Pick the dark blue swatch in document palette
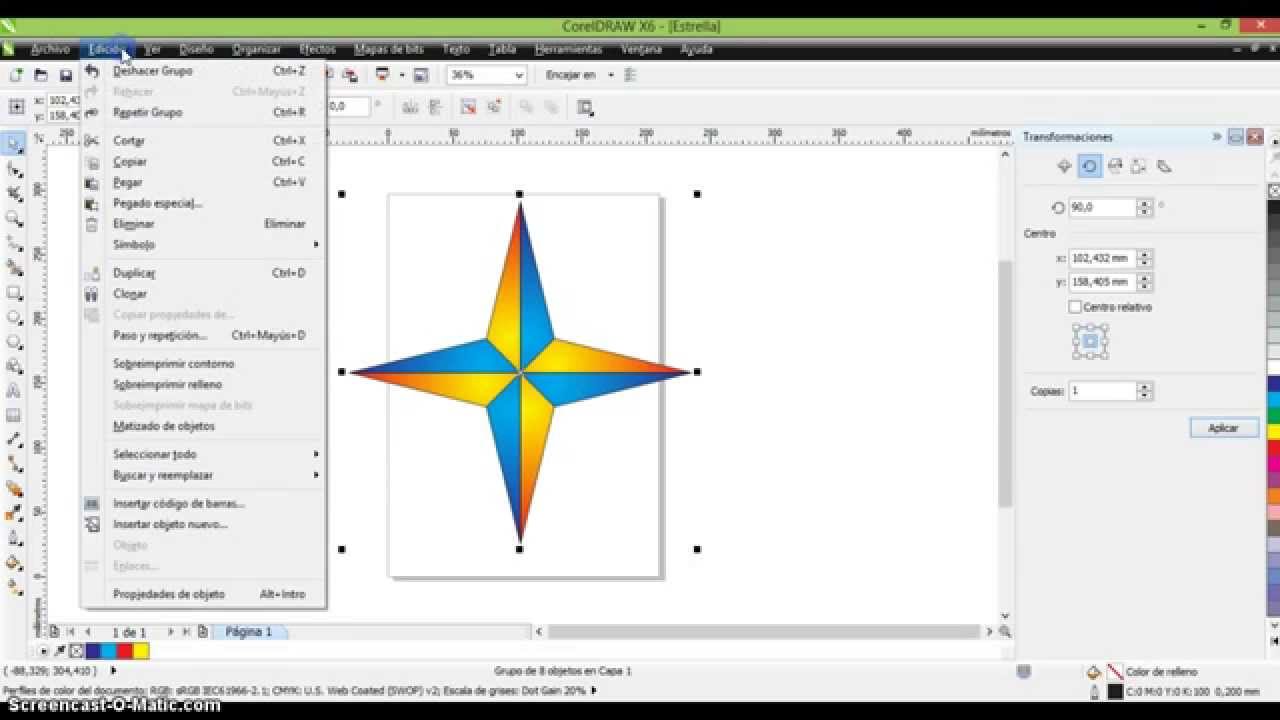The width and height of the screenshot is (1280, 720). click(x=93, y=651)
